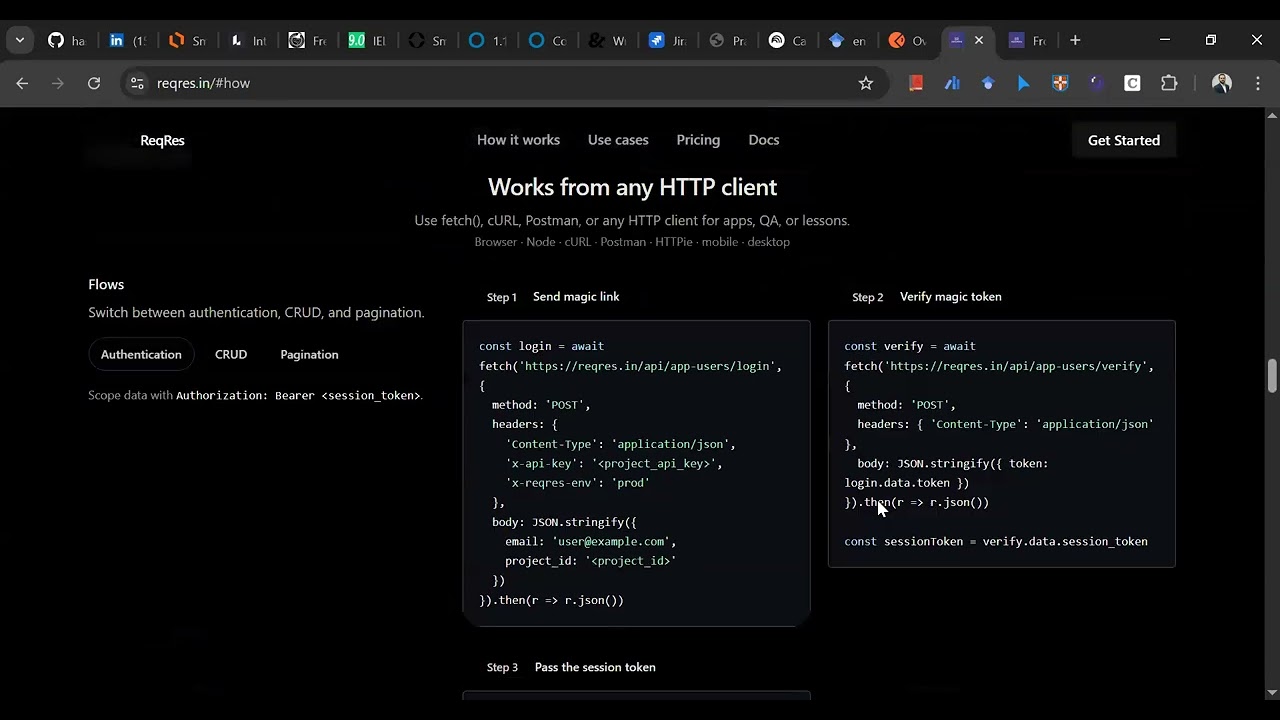Click the red book extension icon
The width and height of the screenshot is (1280, 720).
pyautogui.click(x=915, y=83)
